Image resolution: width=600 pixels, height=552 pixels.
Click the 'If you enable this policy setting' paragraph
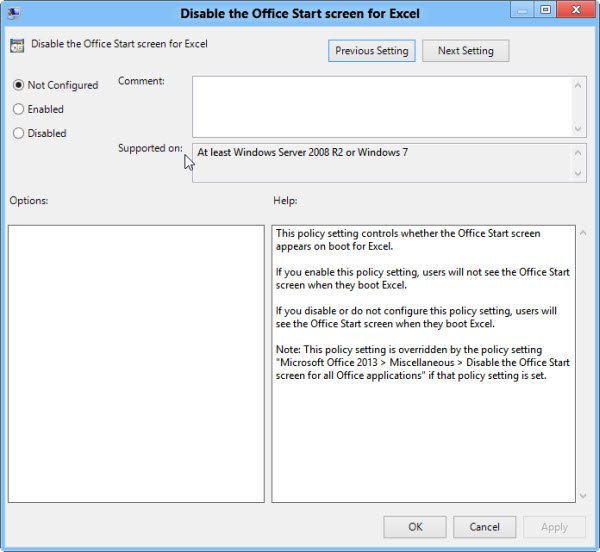pyautogui.click(x=422, y=278)
